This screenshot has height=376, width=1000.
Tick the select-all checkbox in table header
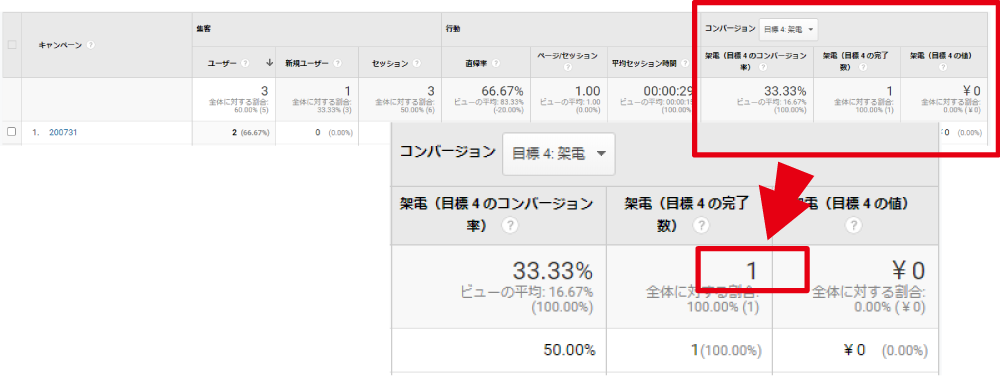pos(11,45)
